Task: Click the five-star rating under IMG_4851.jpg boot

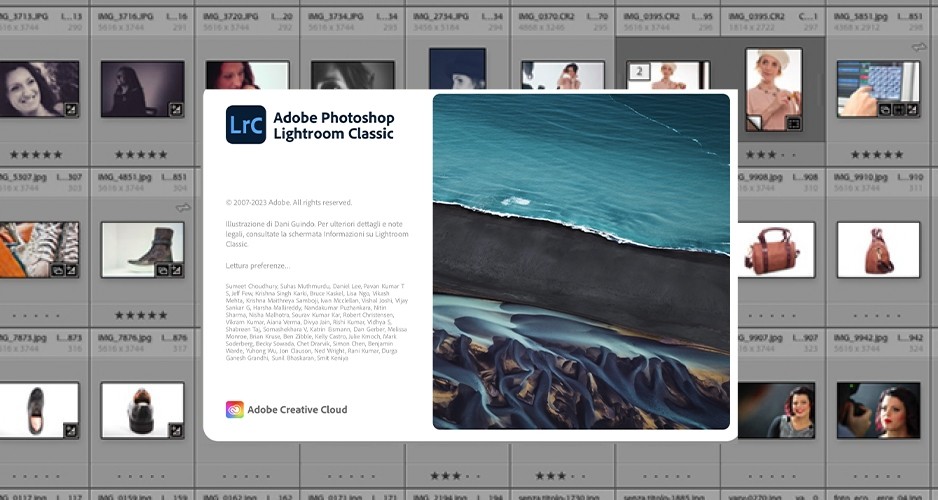Action: pyautogui.click(x=141, y=315)
